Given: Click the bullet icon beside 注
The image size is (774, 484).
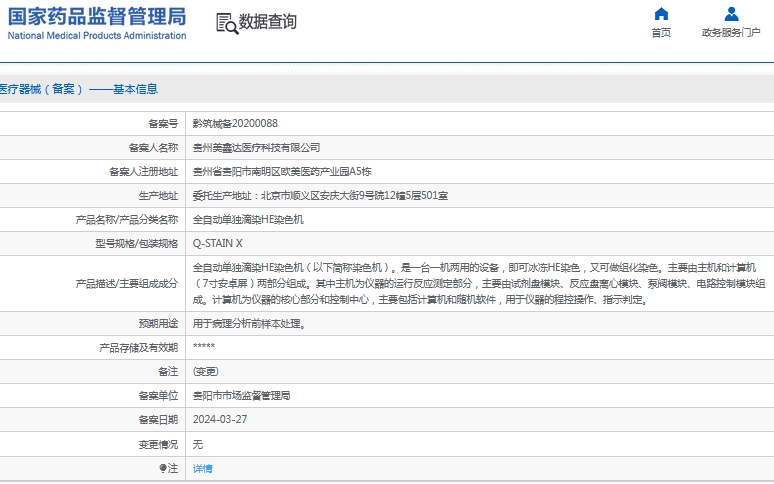Looking at the screenshot, I should coord(162,468).
